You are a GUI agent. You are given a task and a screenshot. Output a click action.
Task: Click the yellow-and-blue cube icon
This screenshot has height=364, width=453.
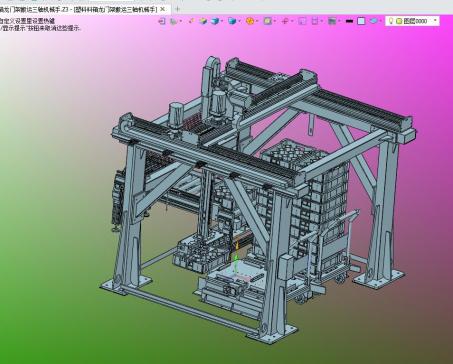coord(203,21)
